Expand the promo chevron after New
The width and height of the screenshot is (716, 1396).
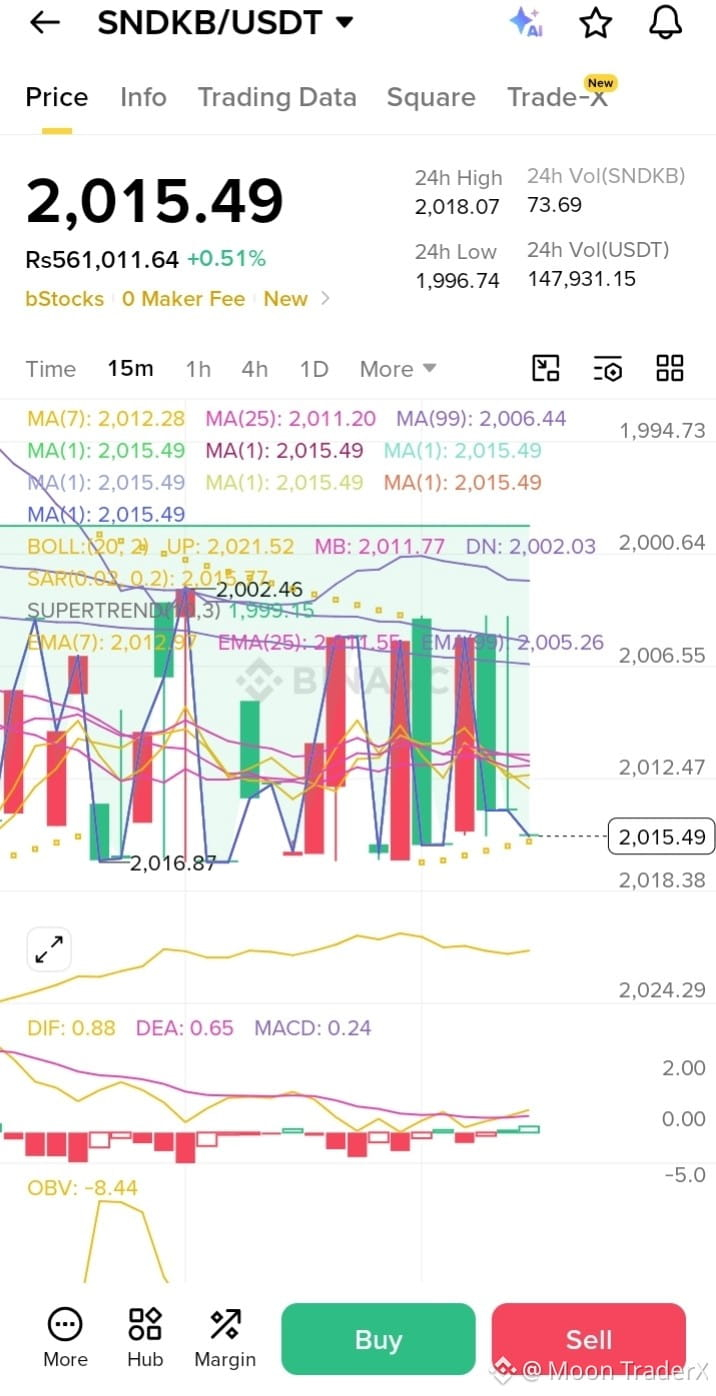tap(324, 299)
